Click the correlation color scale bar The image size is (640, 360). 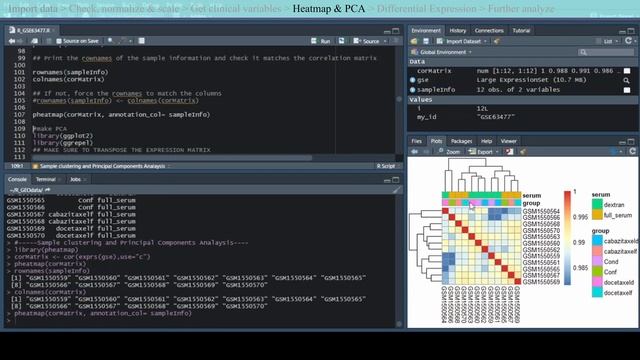pyautogui.click(x=567, y=238)
